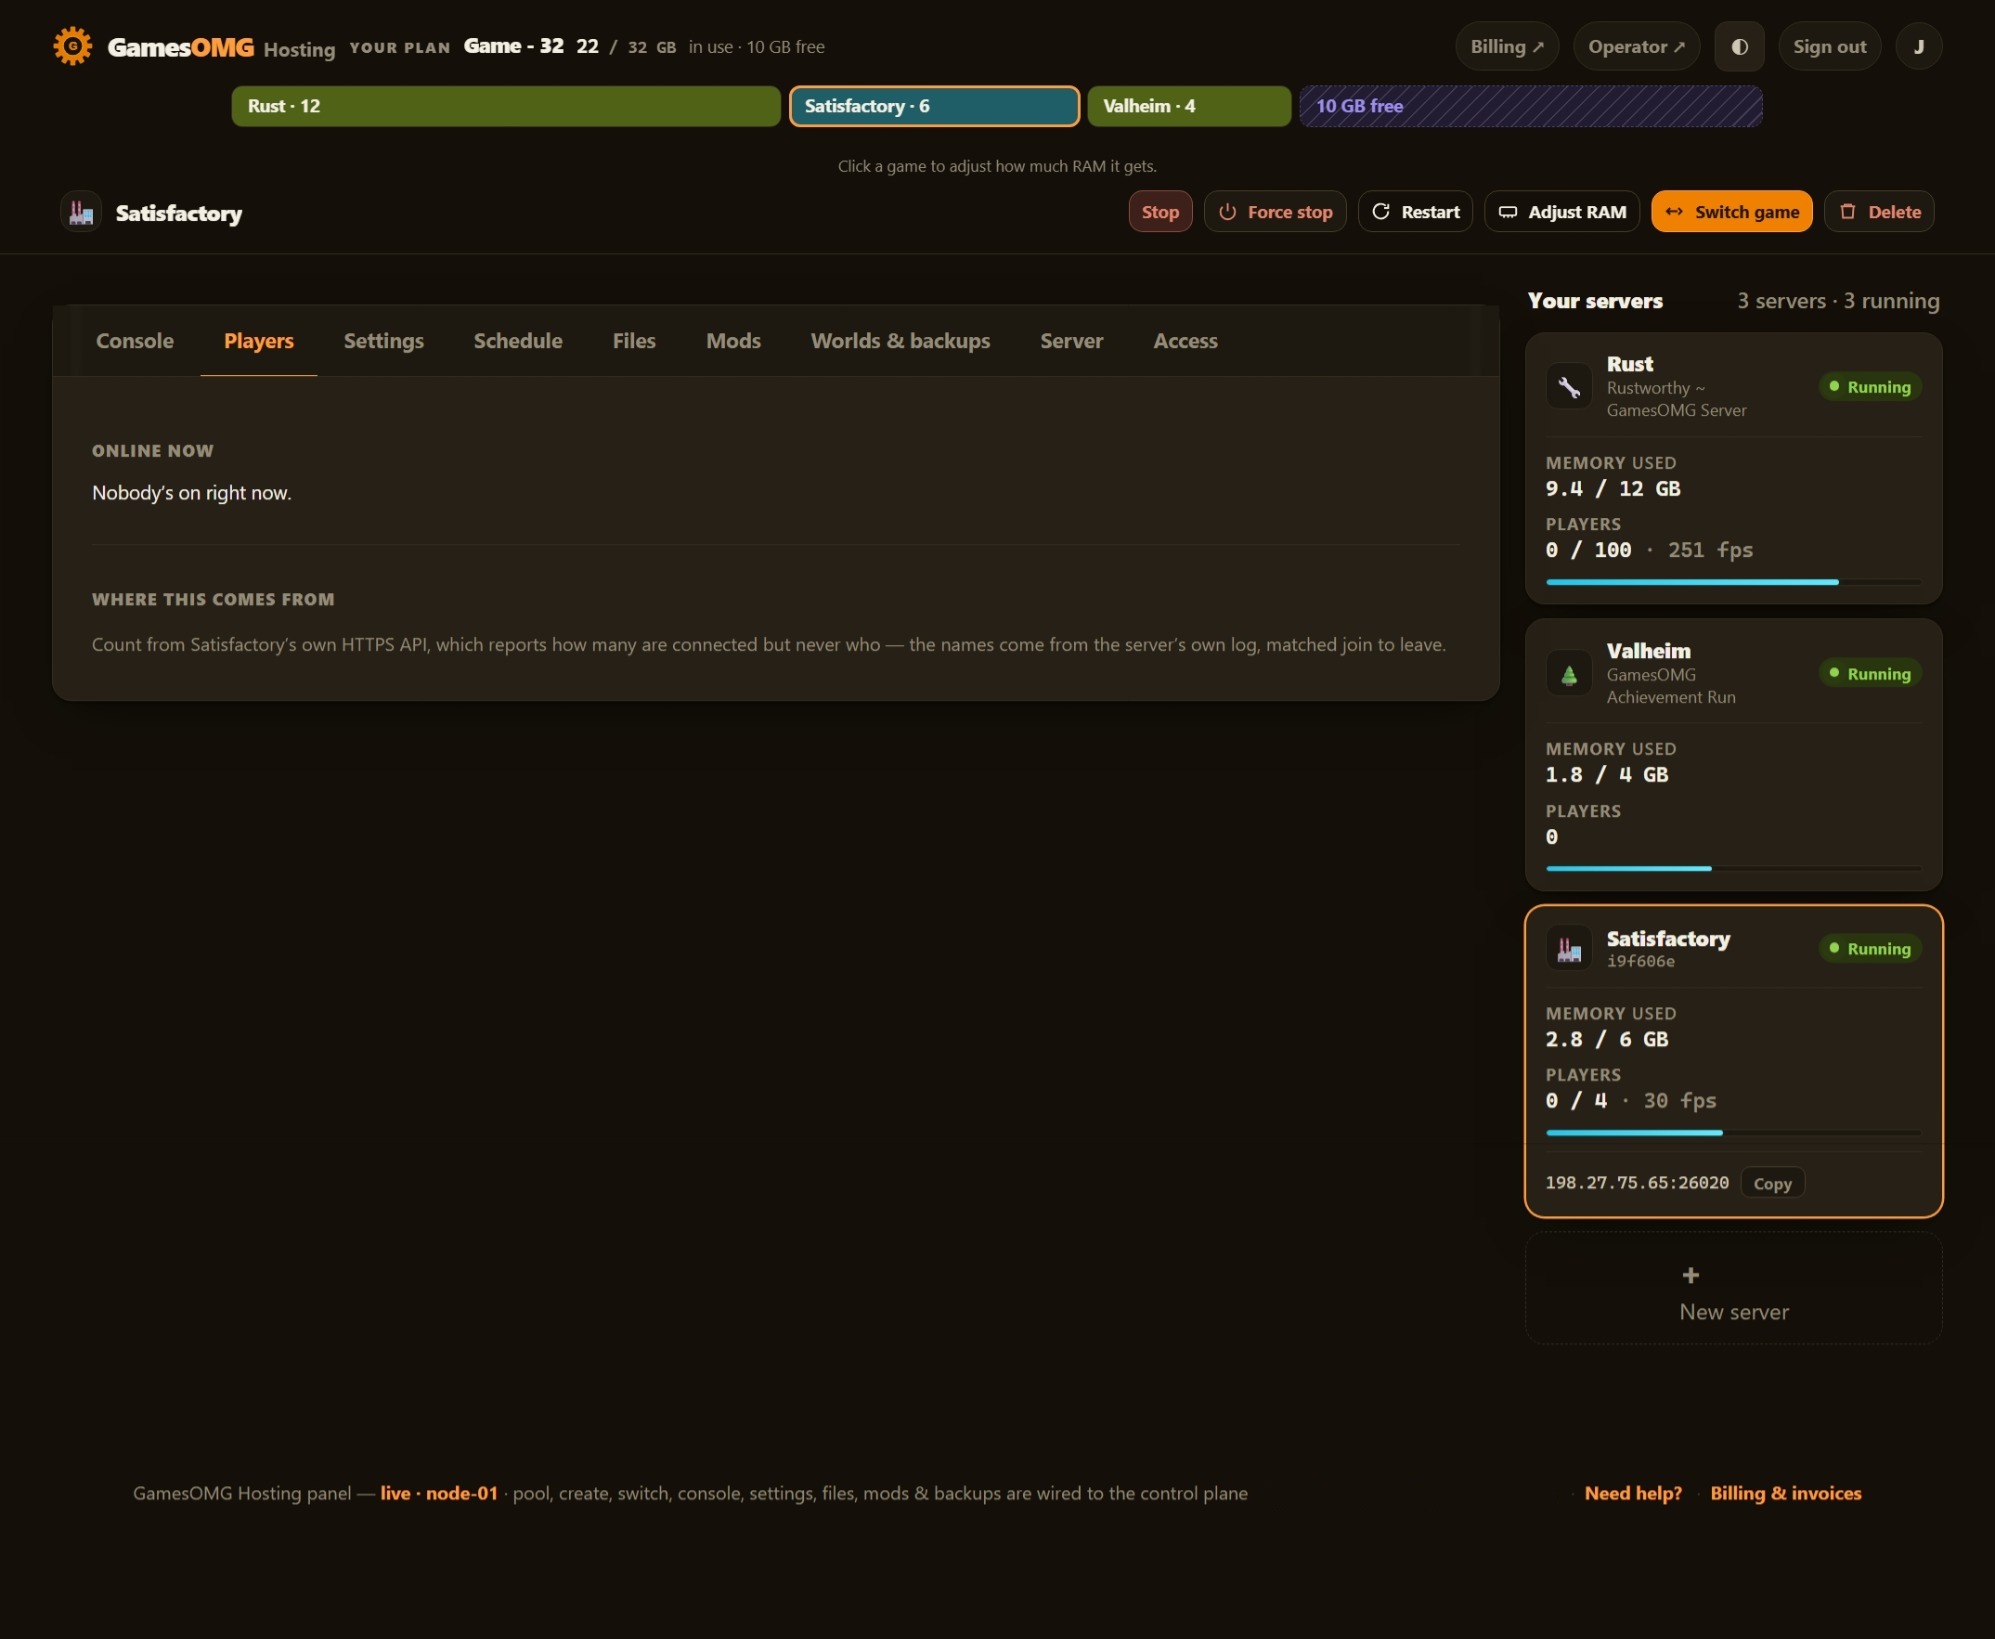
Task: Open the Mods tab
Action: pos(733,341)
